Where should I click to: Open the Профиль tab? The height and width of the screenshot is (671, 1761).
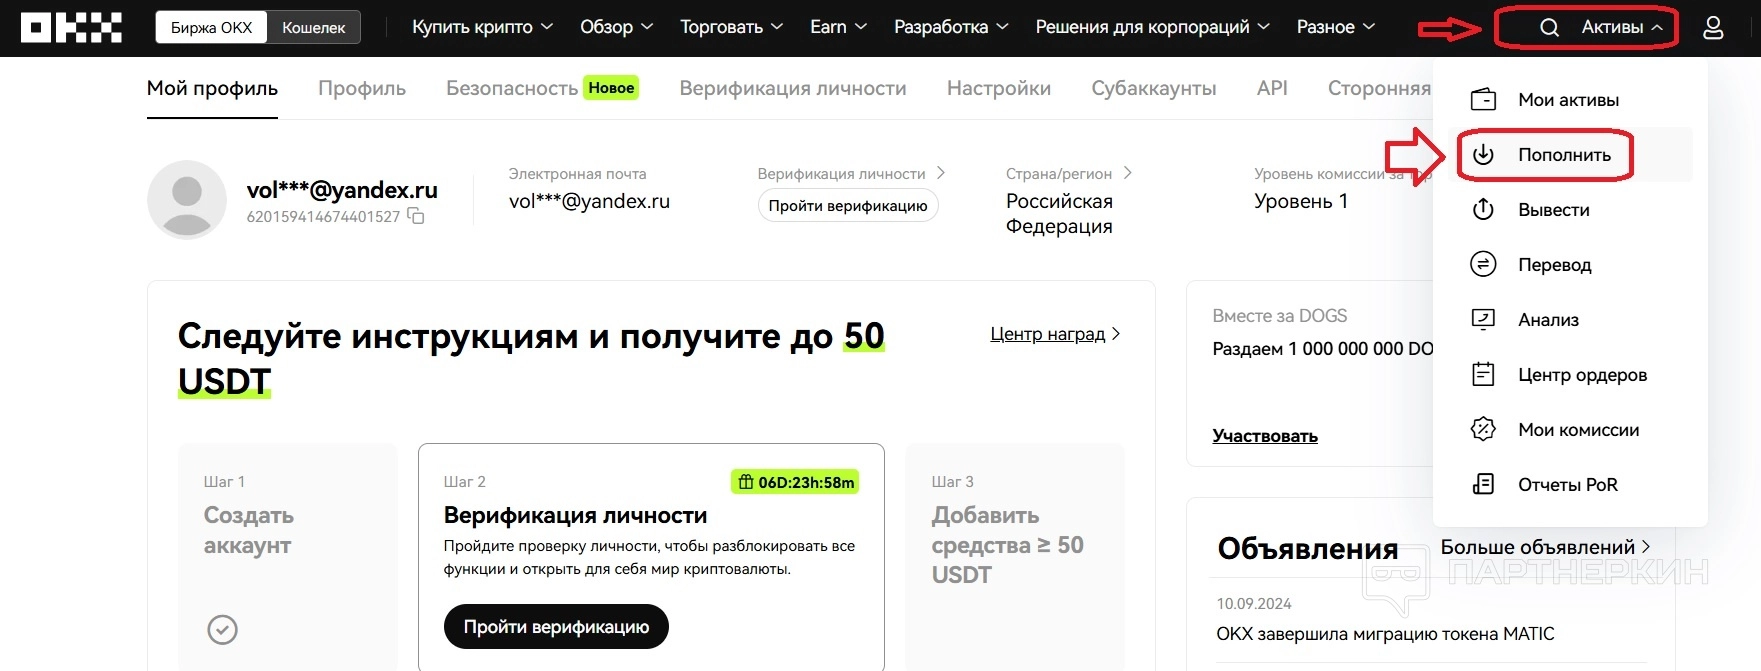tap(362, 88)
